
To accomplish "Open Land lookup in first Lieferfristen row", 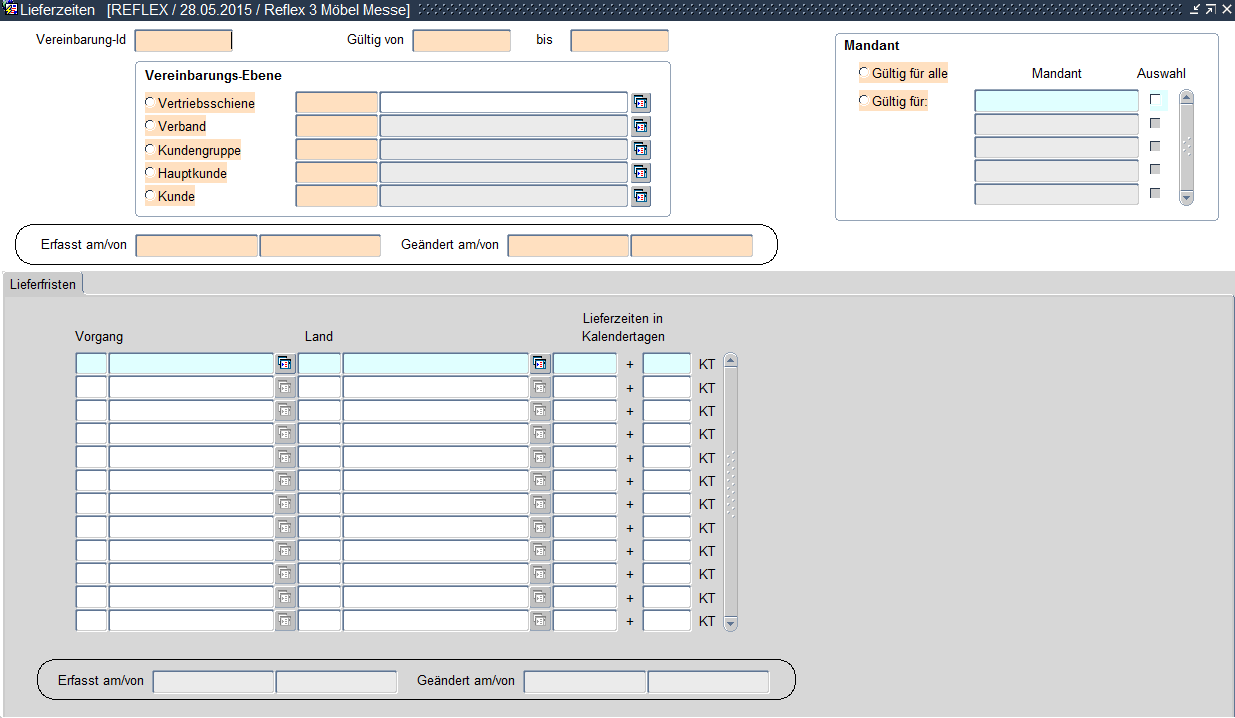I will click(540, 364).
